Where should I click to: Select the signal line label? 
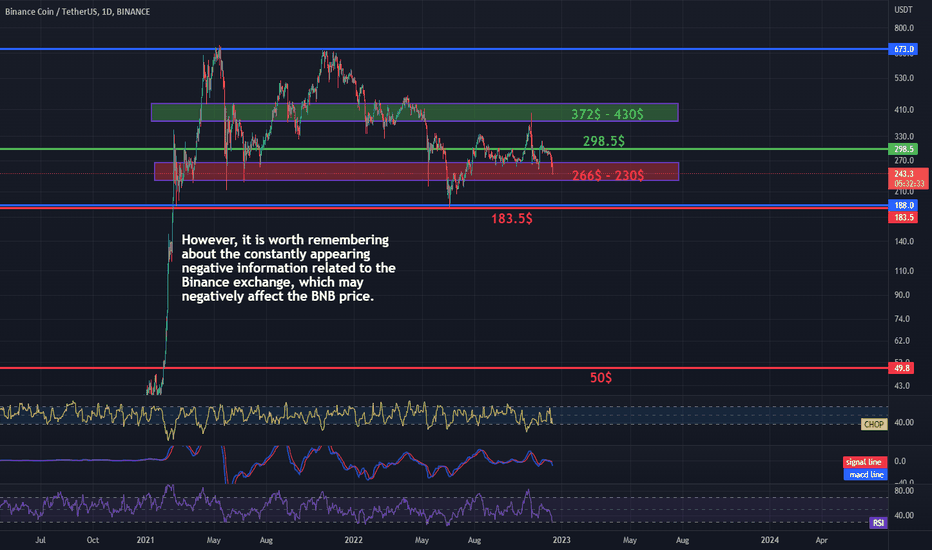tap(865, 462)
